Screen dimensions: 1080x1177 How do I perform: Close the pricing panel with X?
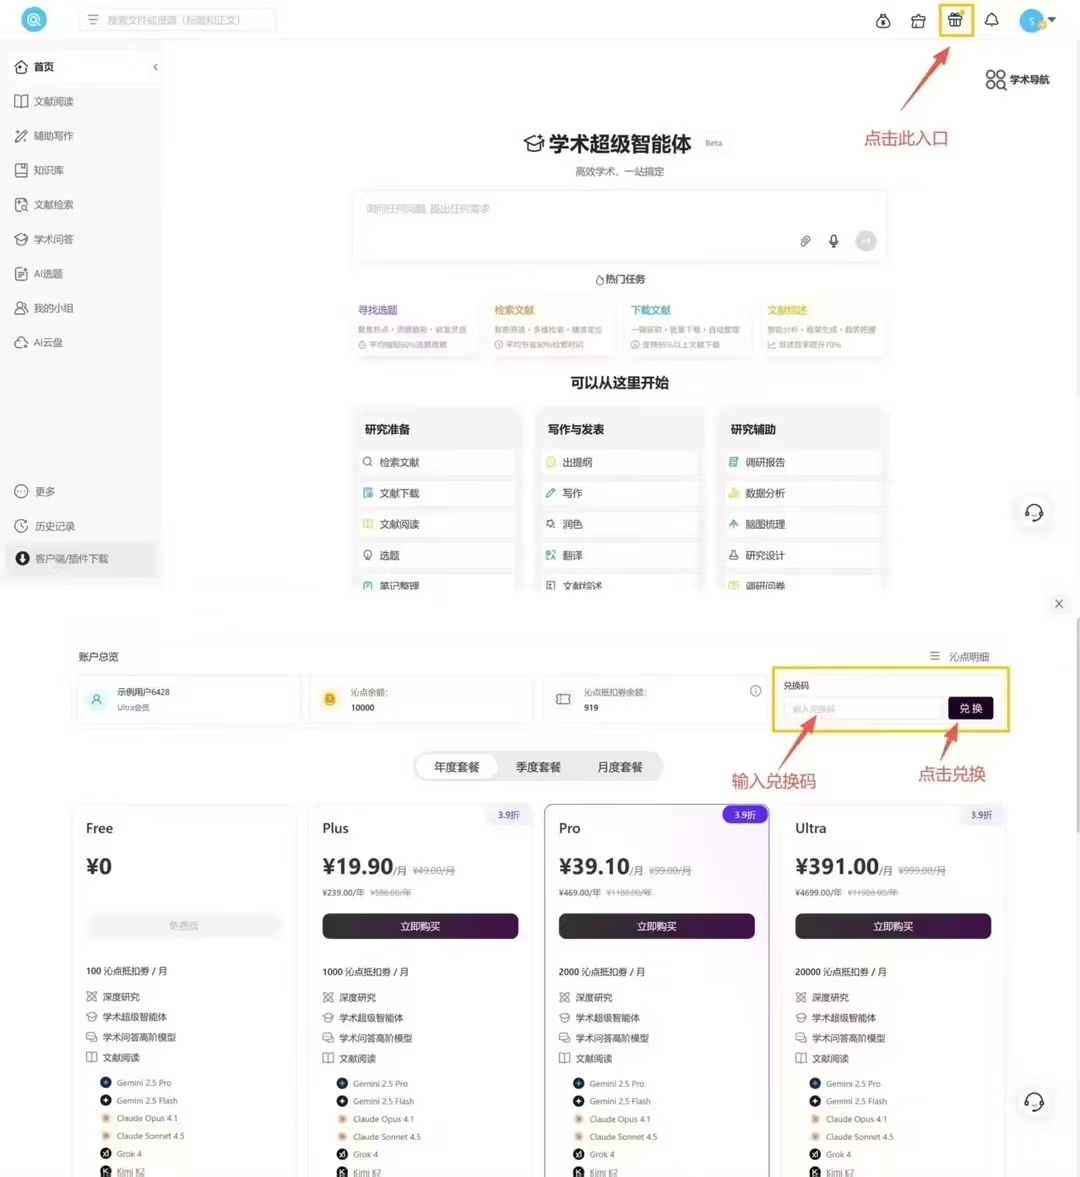coord(1059,604)
